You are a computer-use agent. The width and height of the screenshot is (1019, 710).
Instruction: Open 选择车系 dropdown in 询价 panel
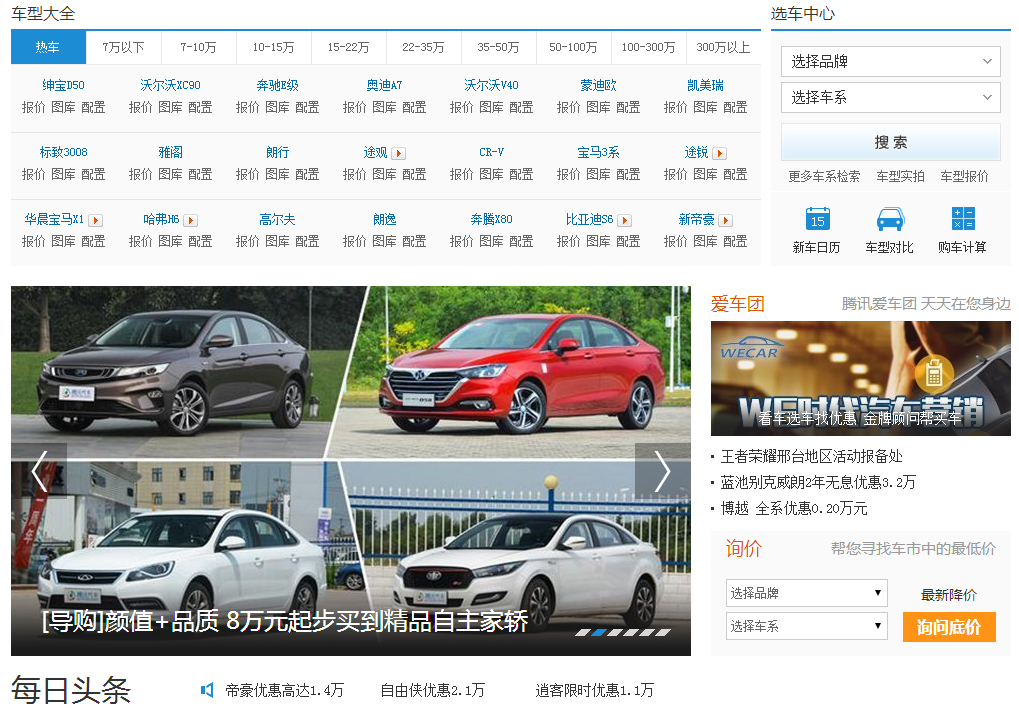pos(806,626)
